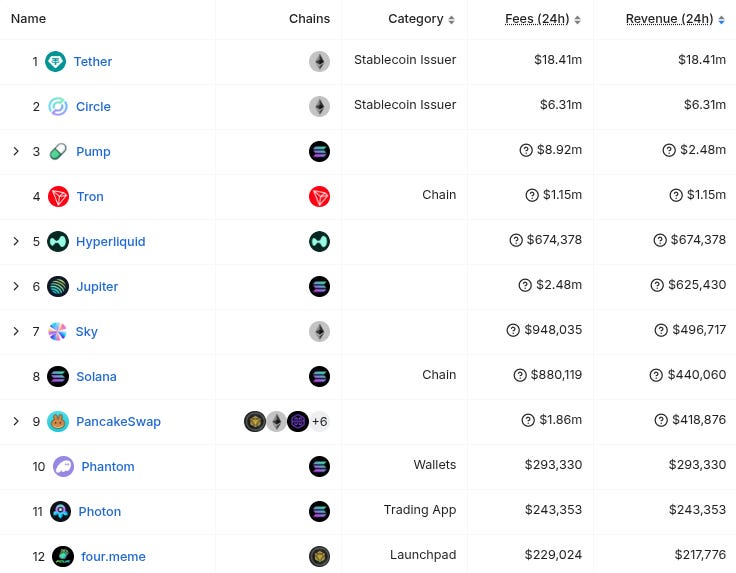The width and height of the screenshot is (736, 573).
Task: Click Solana chain icon in Pump row
Action: [319, 152]
